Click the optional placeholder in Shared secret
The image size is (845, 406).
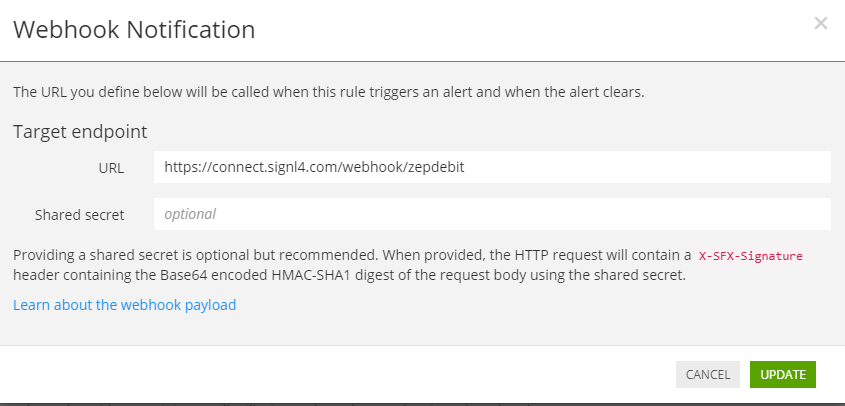[x=190, y=214]
